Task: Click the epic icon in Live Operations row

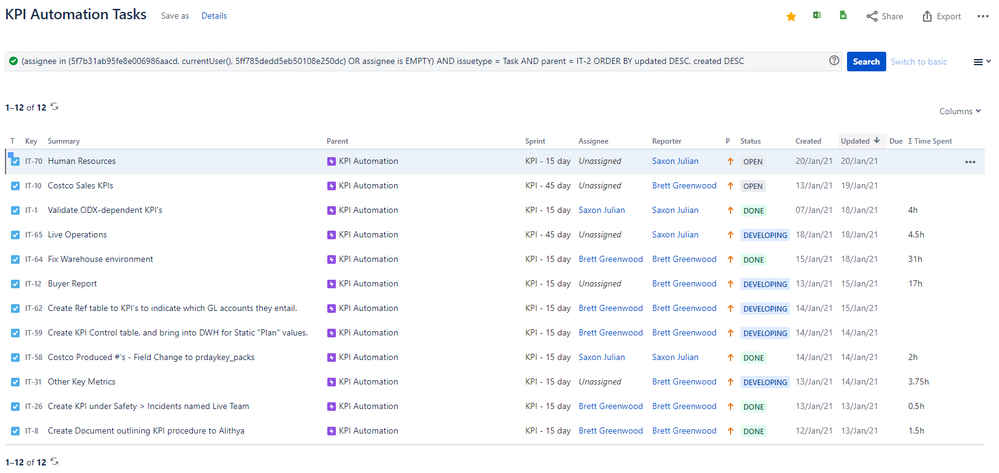Action: [x=331, y=235]
